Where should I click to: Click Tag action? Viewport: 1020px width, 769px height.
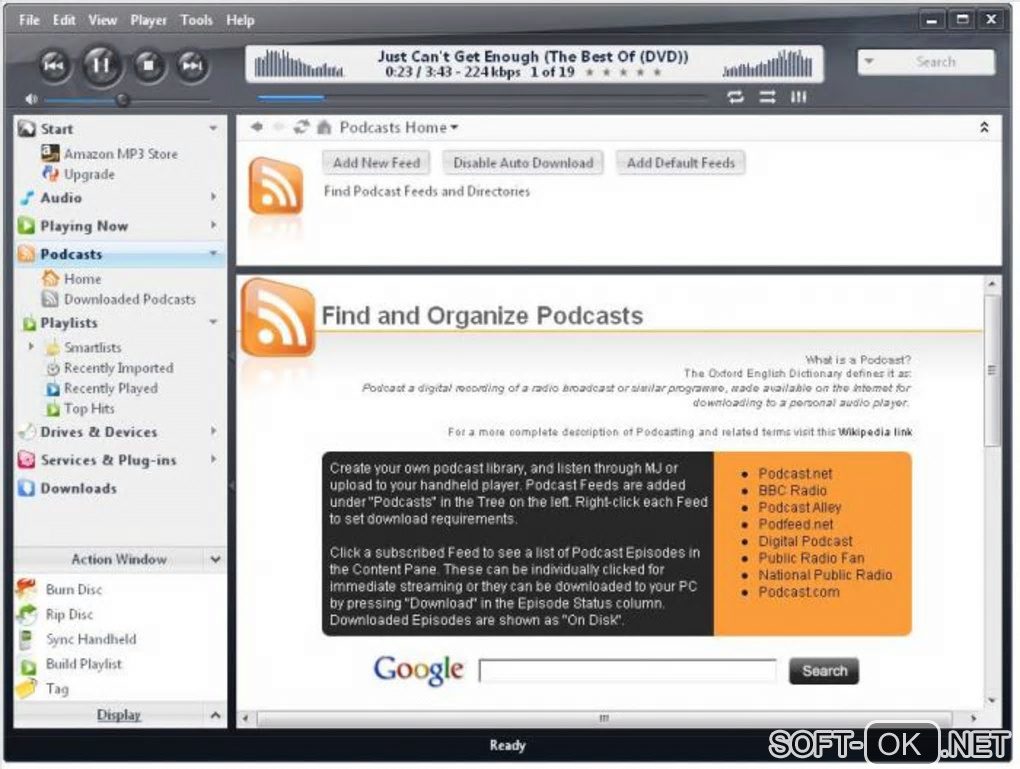click(57, 689)
